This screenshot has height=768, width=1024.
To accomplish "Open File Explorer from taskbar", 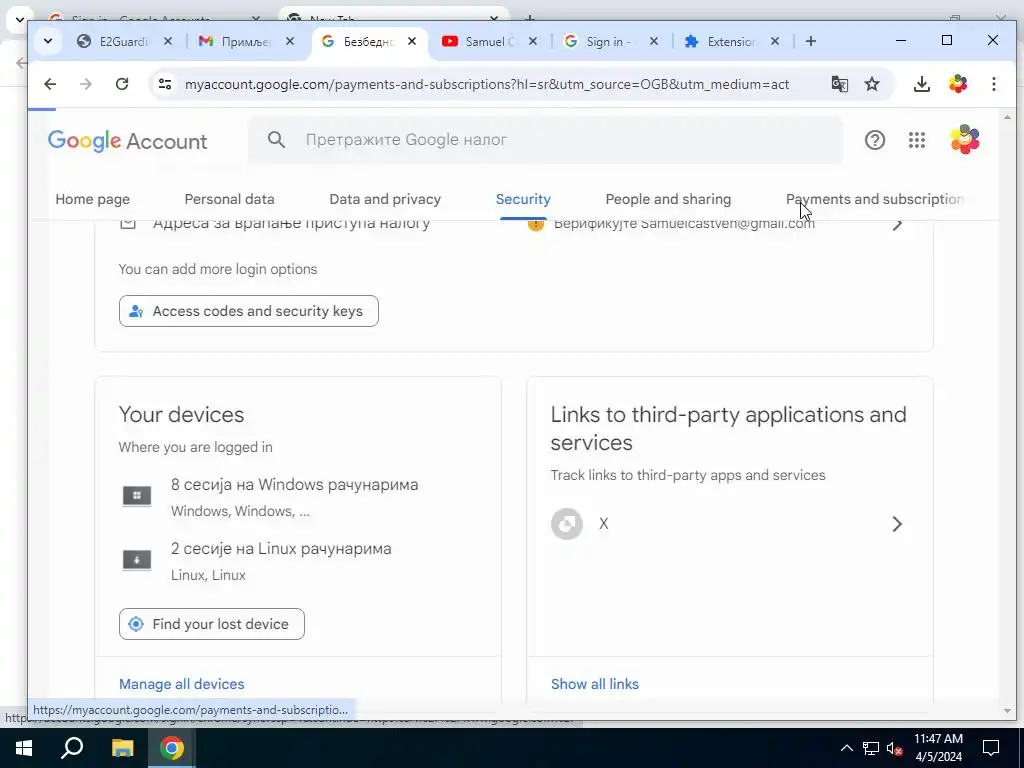I will point(122,748).
